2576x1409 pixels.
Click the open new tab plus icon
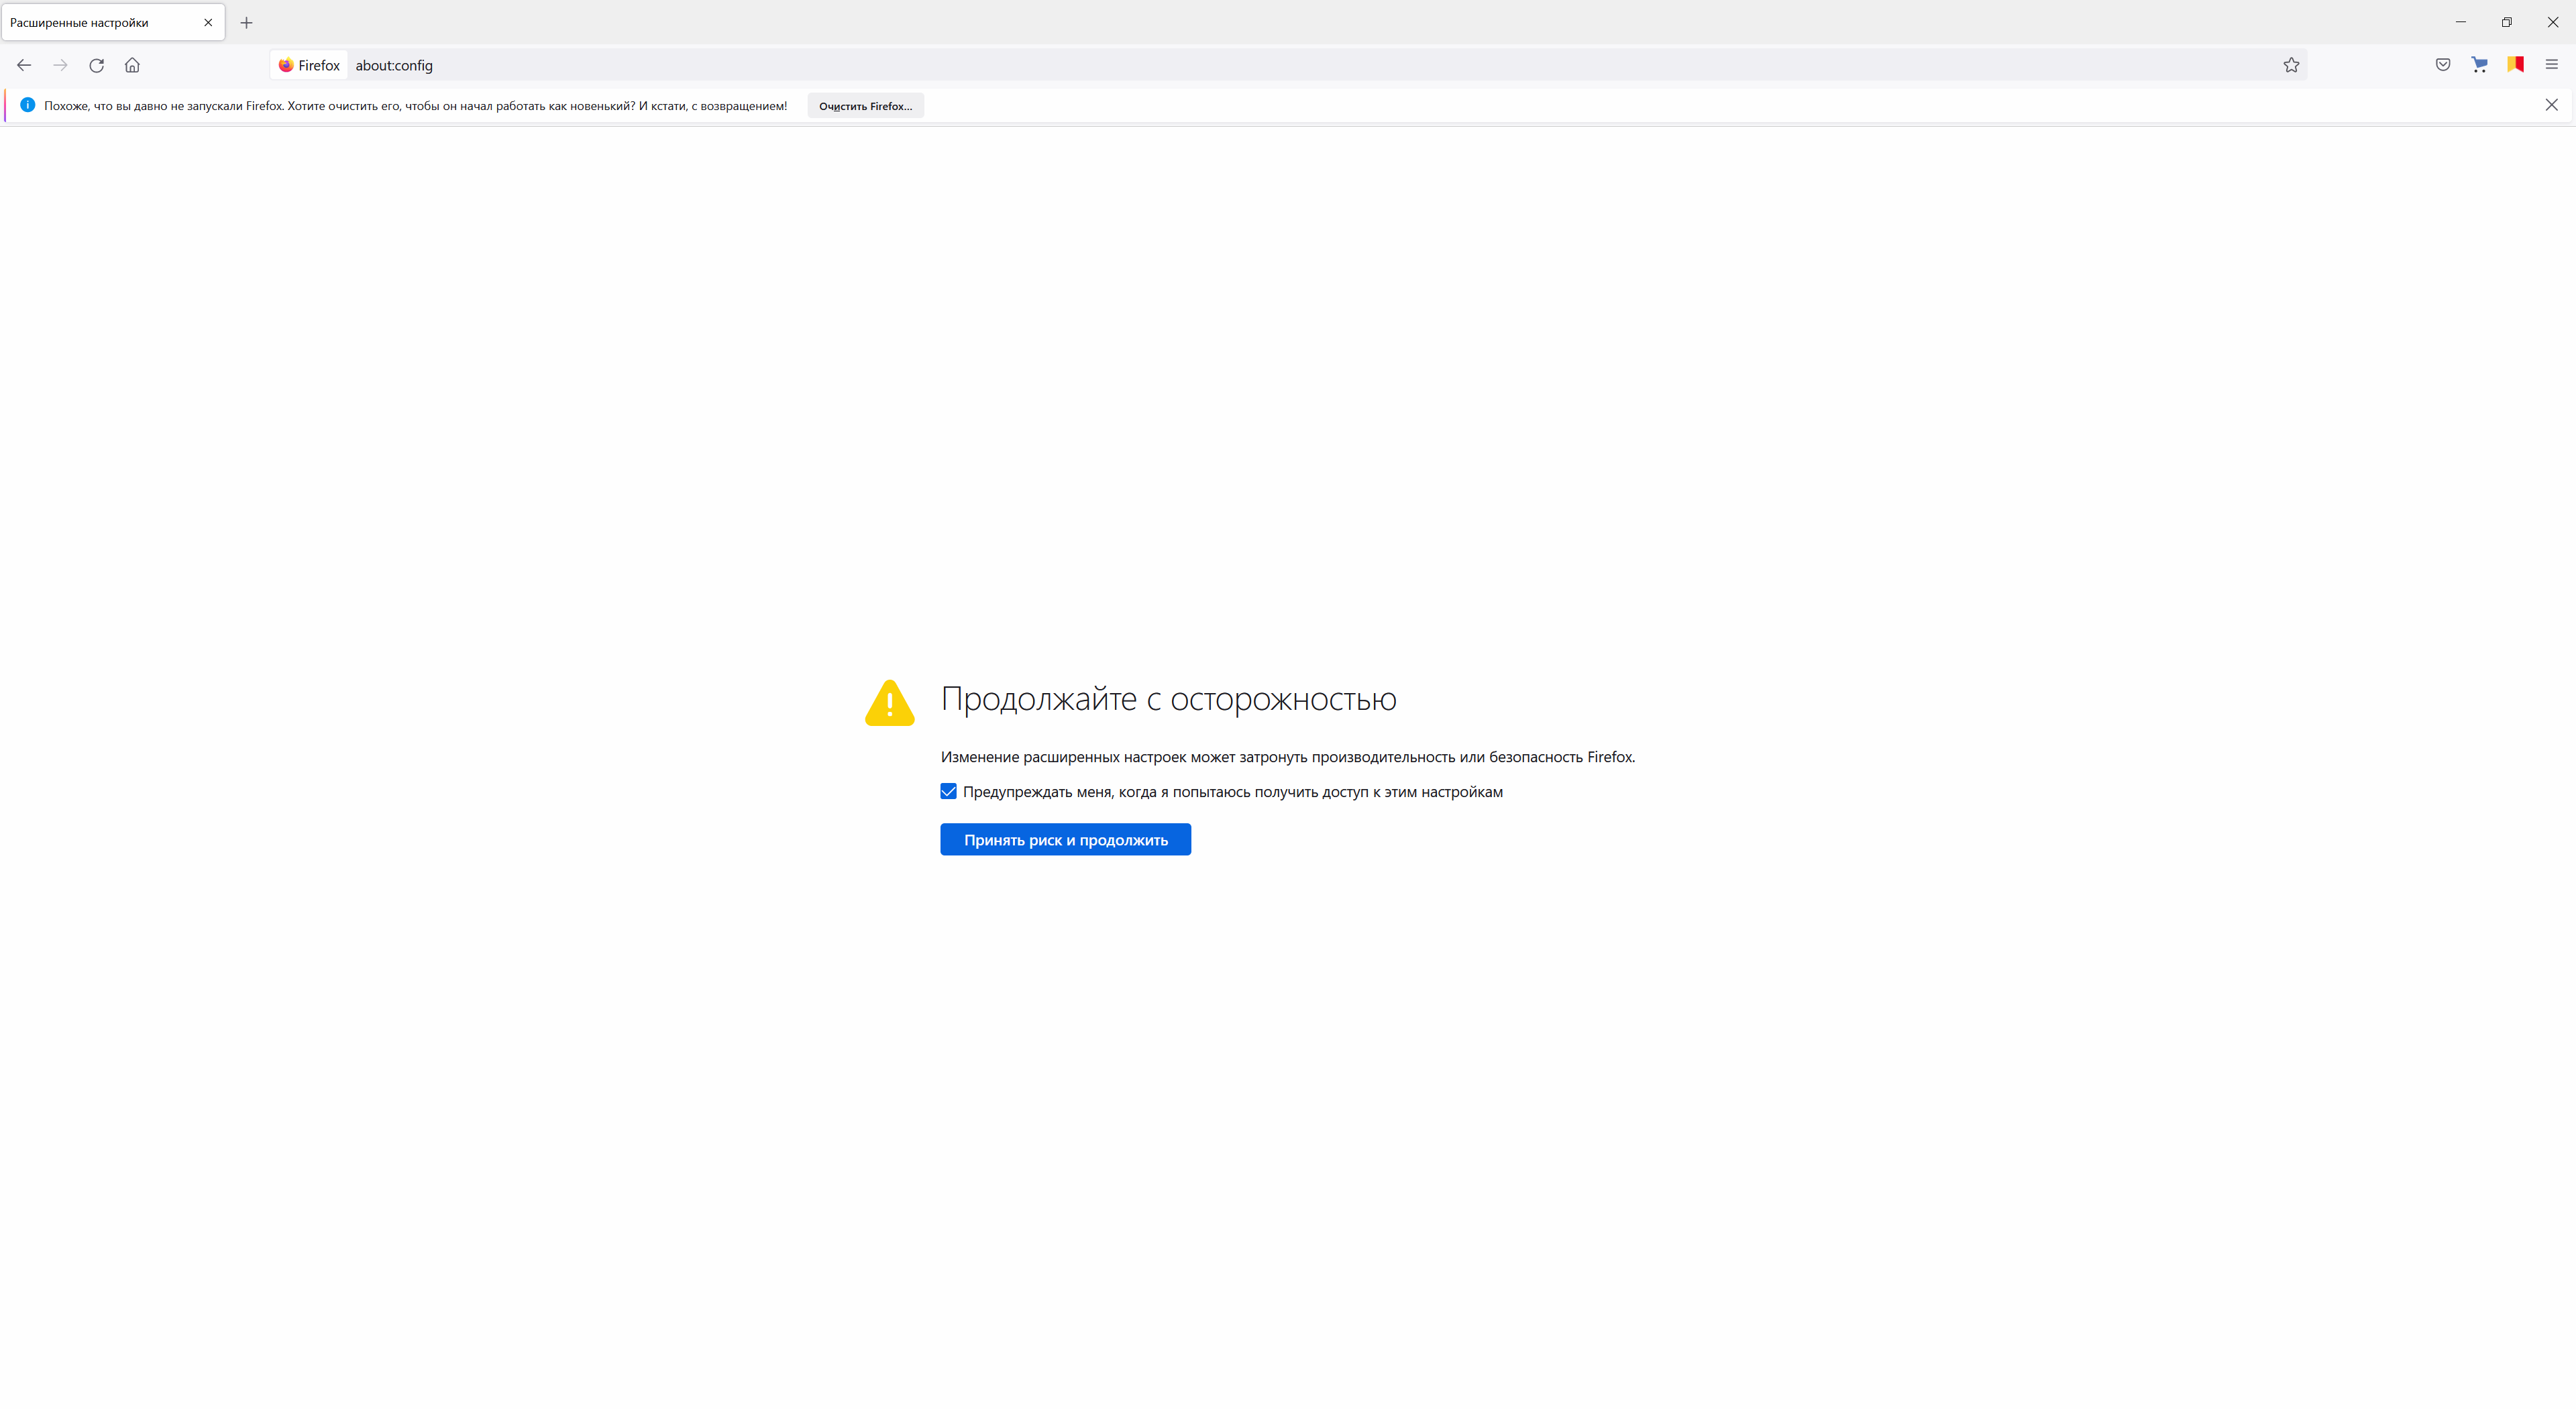click(245, 21)
